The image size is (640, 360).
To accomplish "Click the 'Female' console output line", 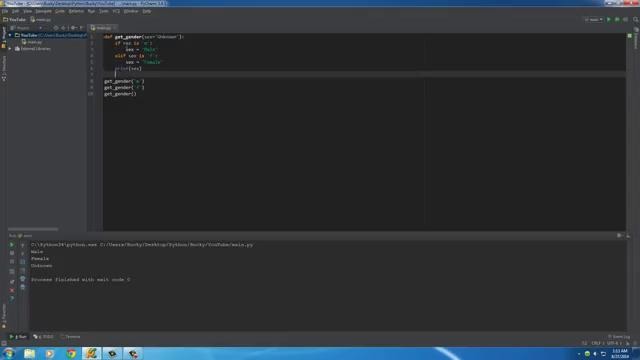I will click(40, 259).
